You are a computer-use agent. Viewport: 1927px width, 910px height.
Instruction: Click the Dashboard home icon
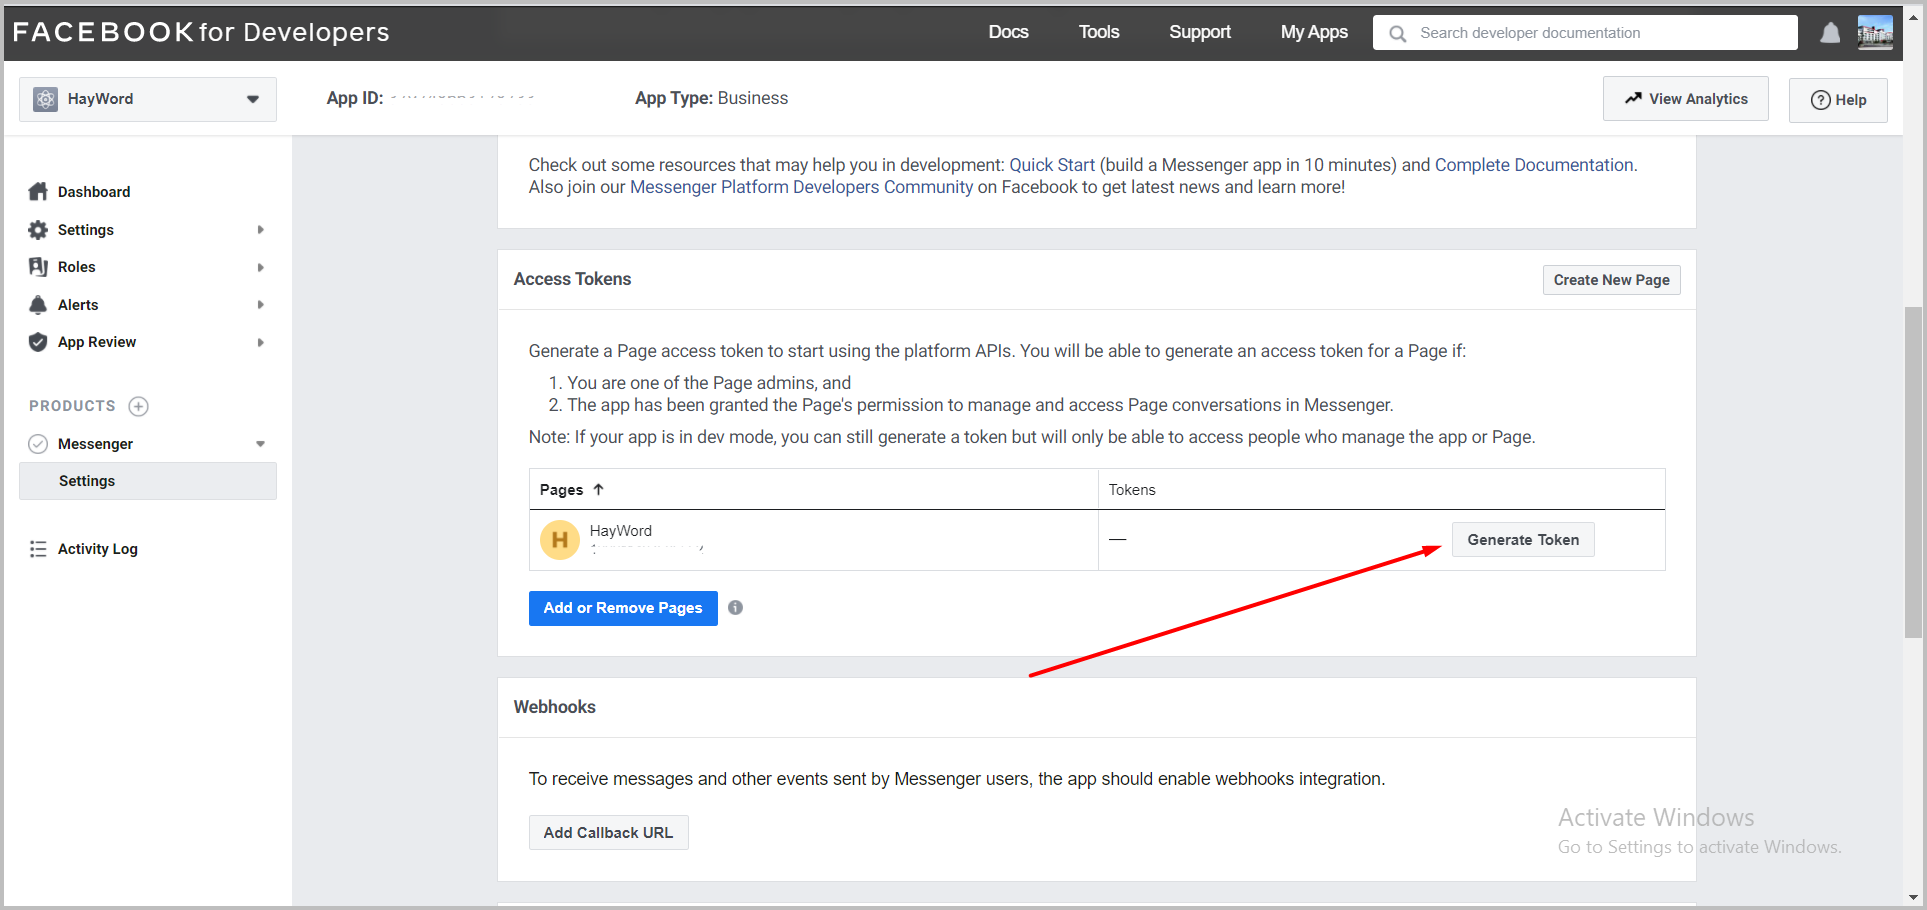pyautogui.click(x=38, y=191)
